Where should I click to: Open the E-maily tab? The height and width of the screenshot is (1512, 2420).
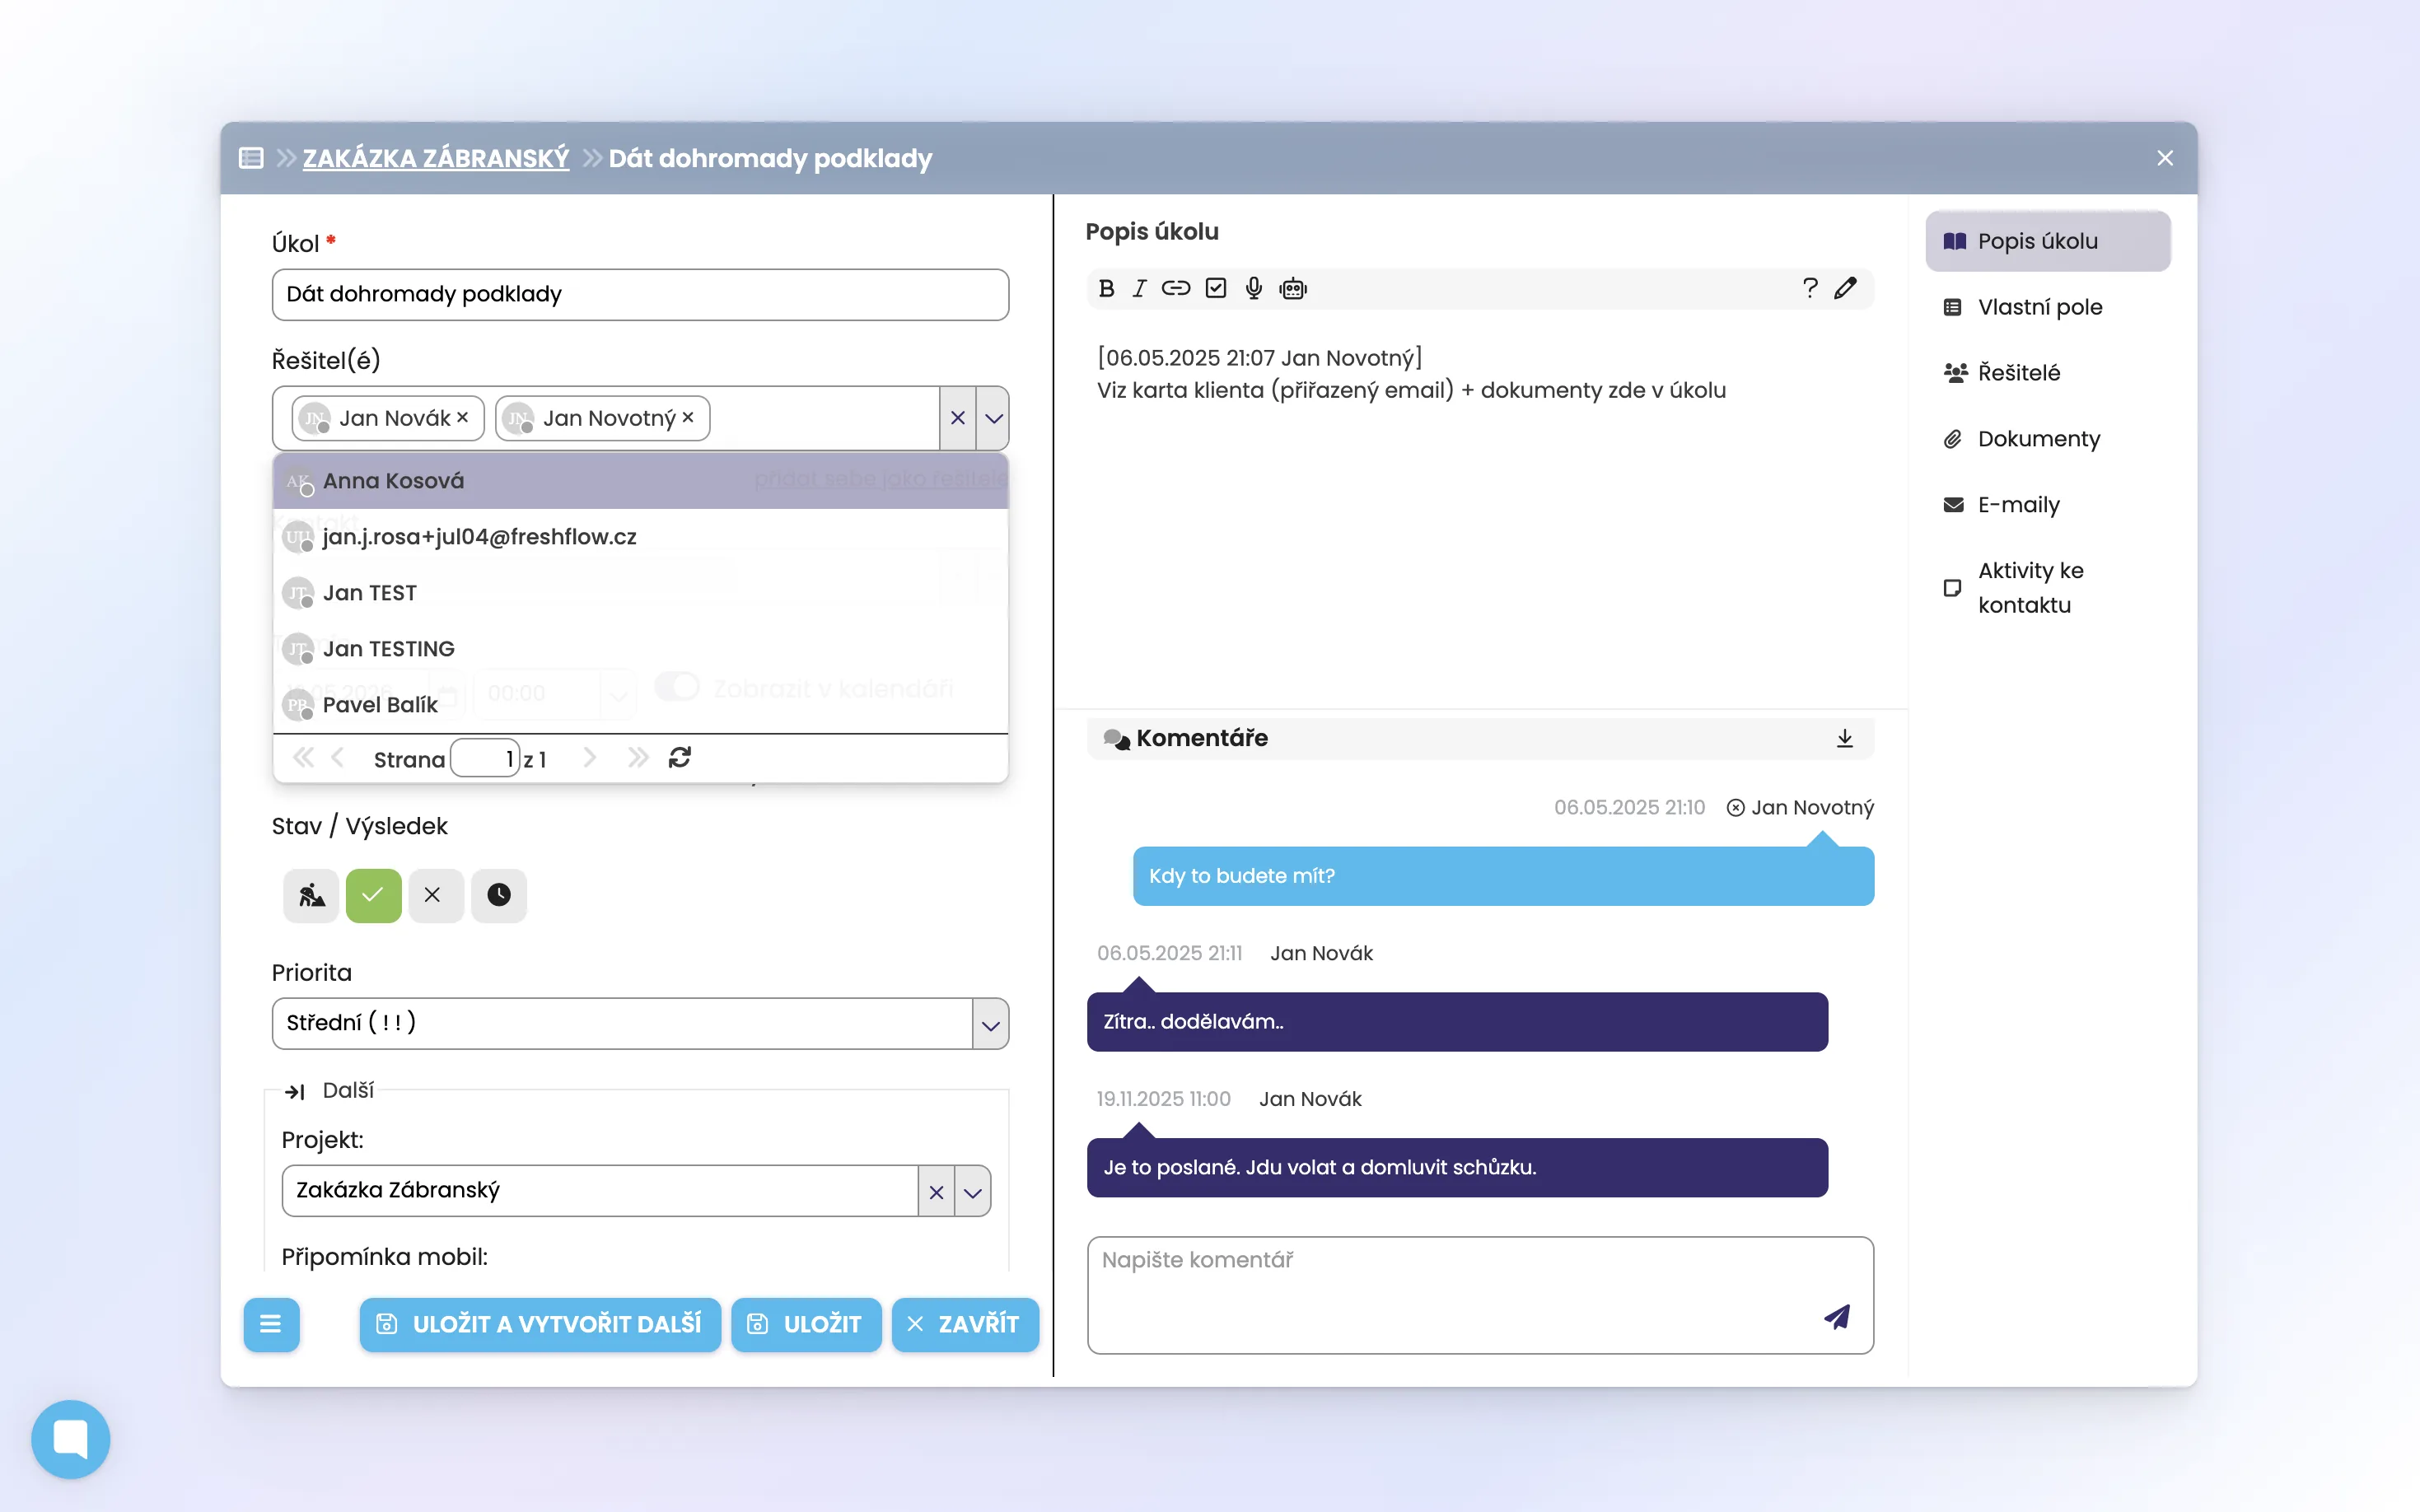[2047, 505]
